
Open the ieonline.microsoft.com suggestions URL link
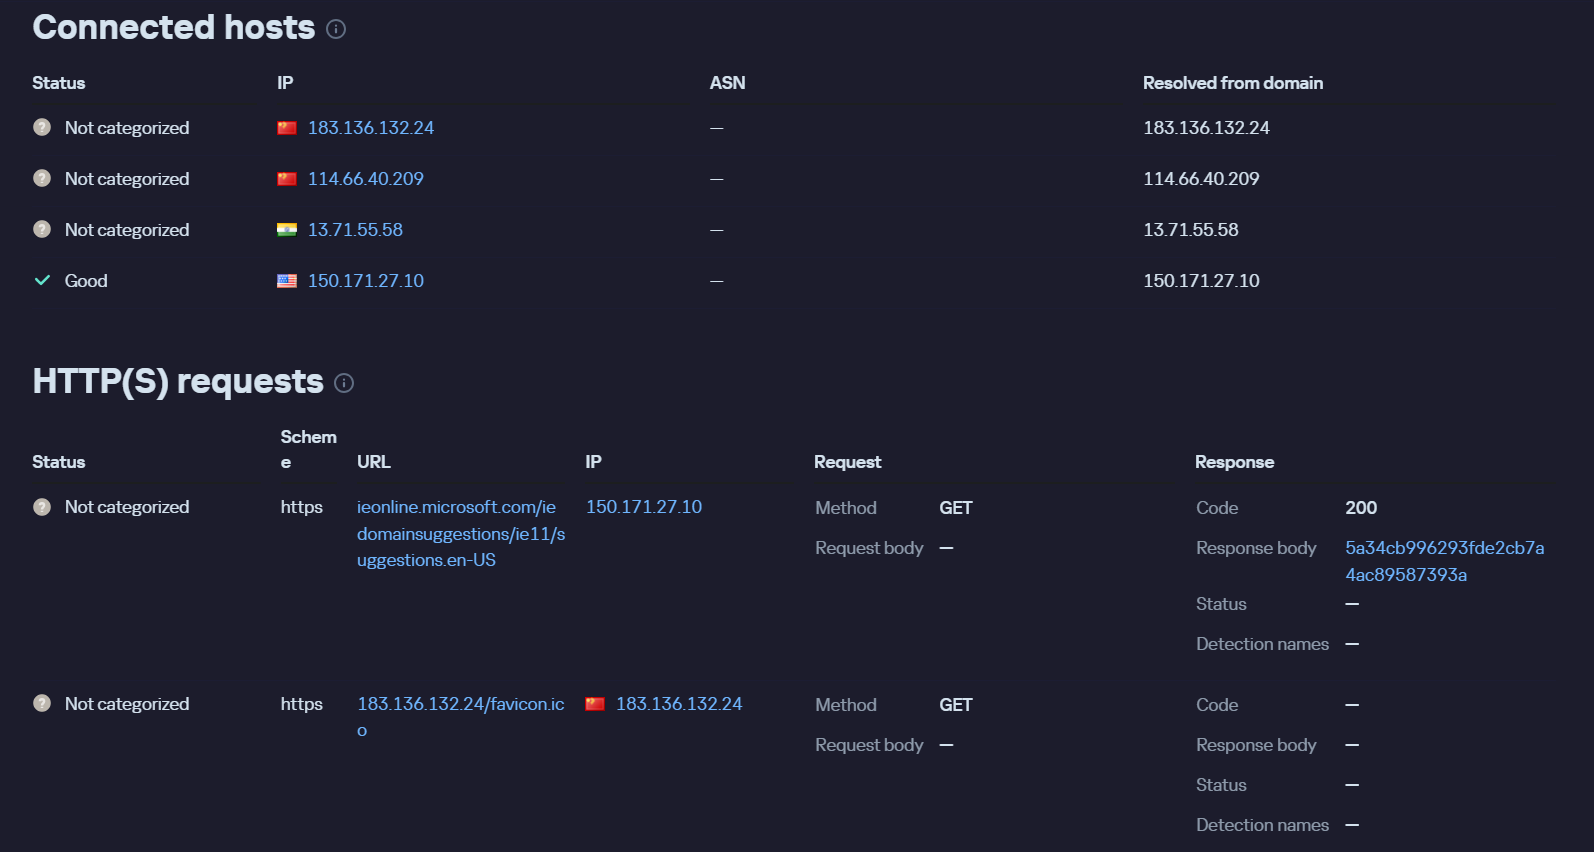click(461, 534)
